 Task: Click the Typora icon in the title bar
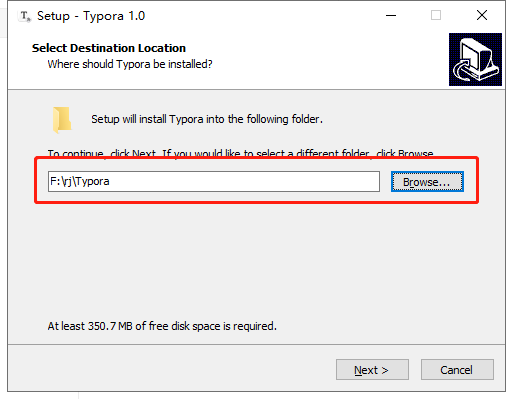click(25, 16)
